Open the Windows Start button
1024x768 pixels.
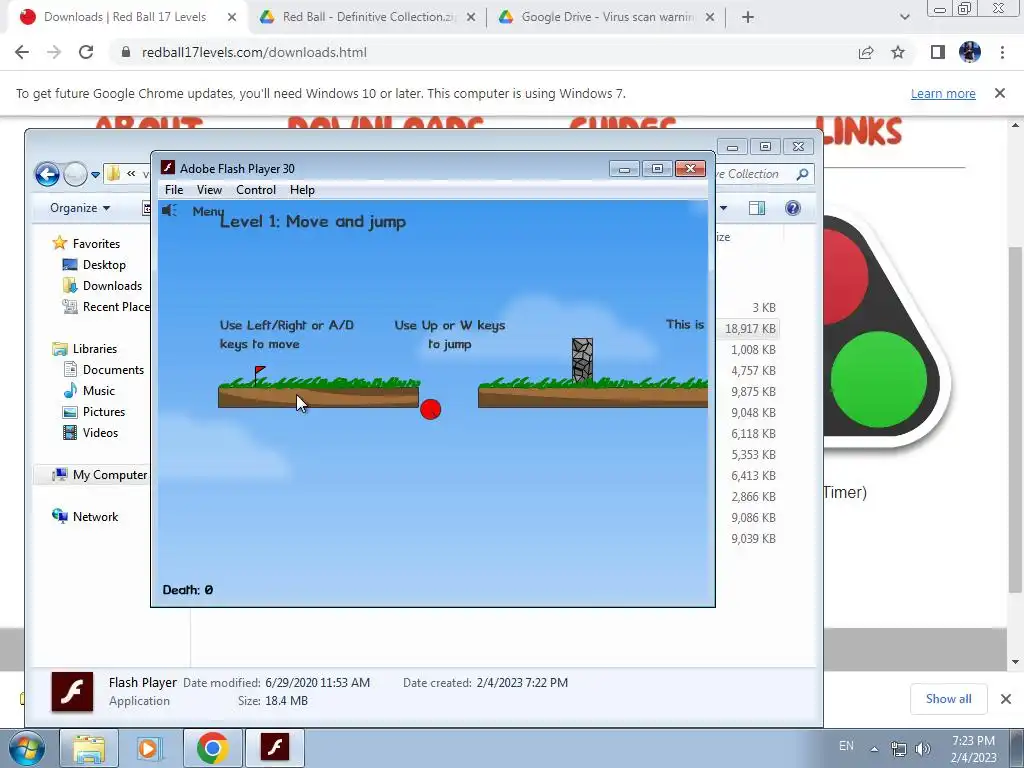tap(26, 748)
